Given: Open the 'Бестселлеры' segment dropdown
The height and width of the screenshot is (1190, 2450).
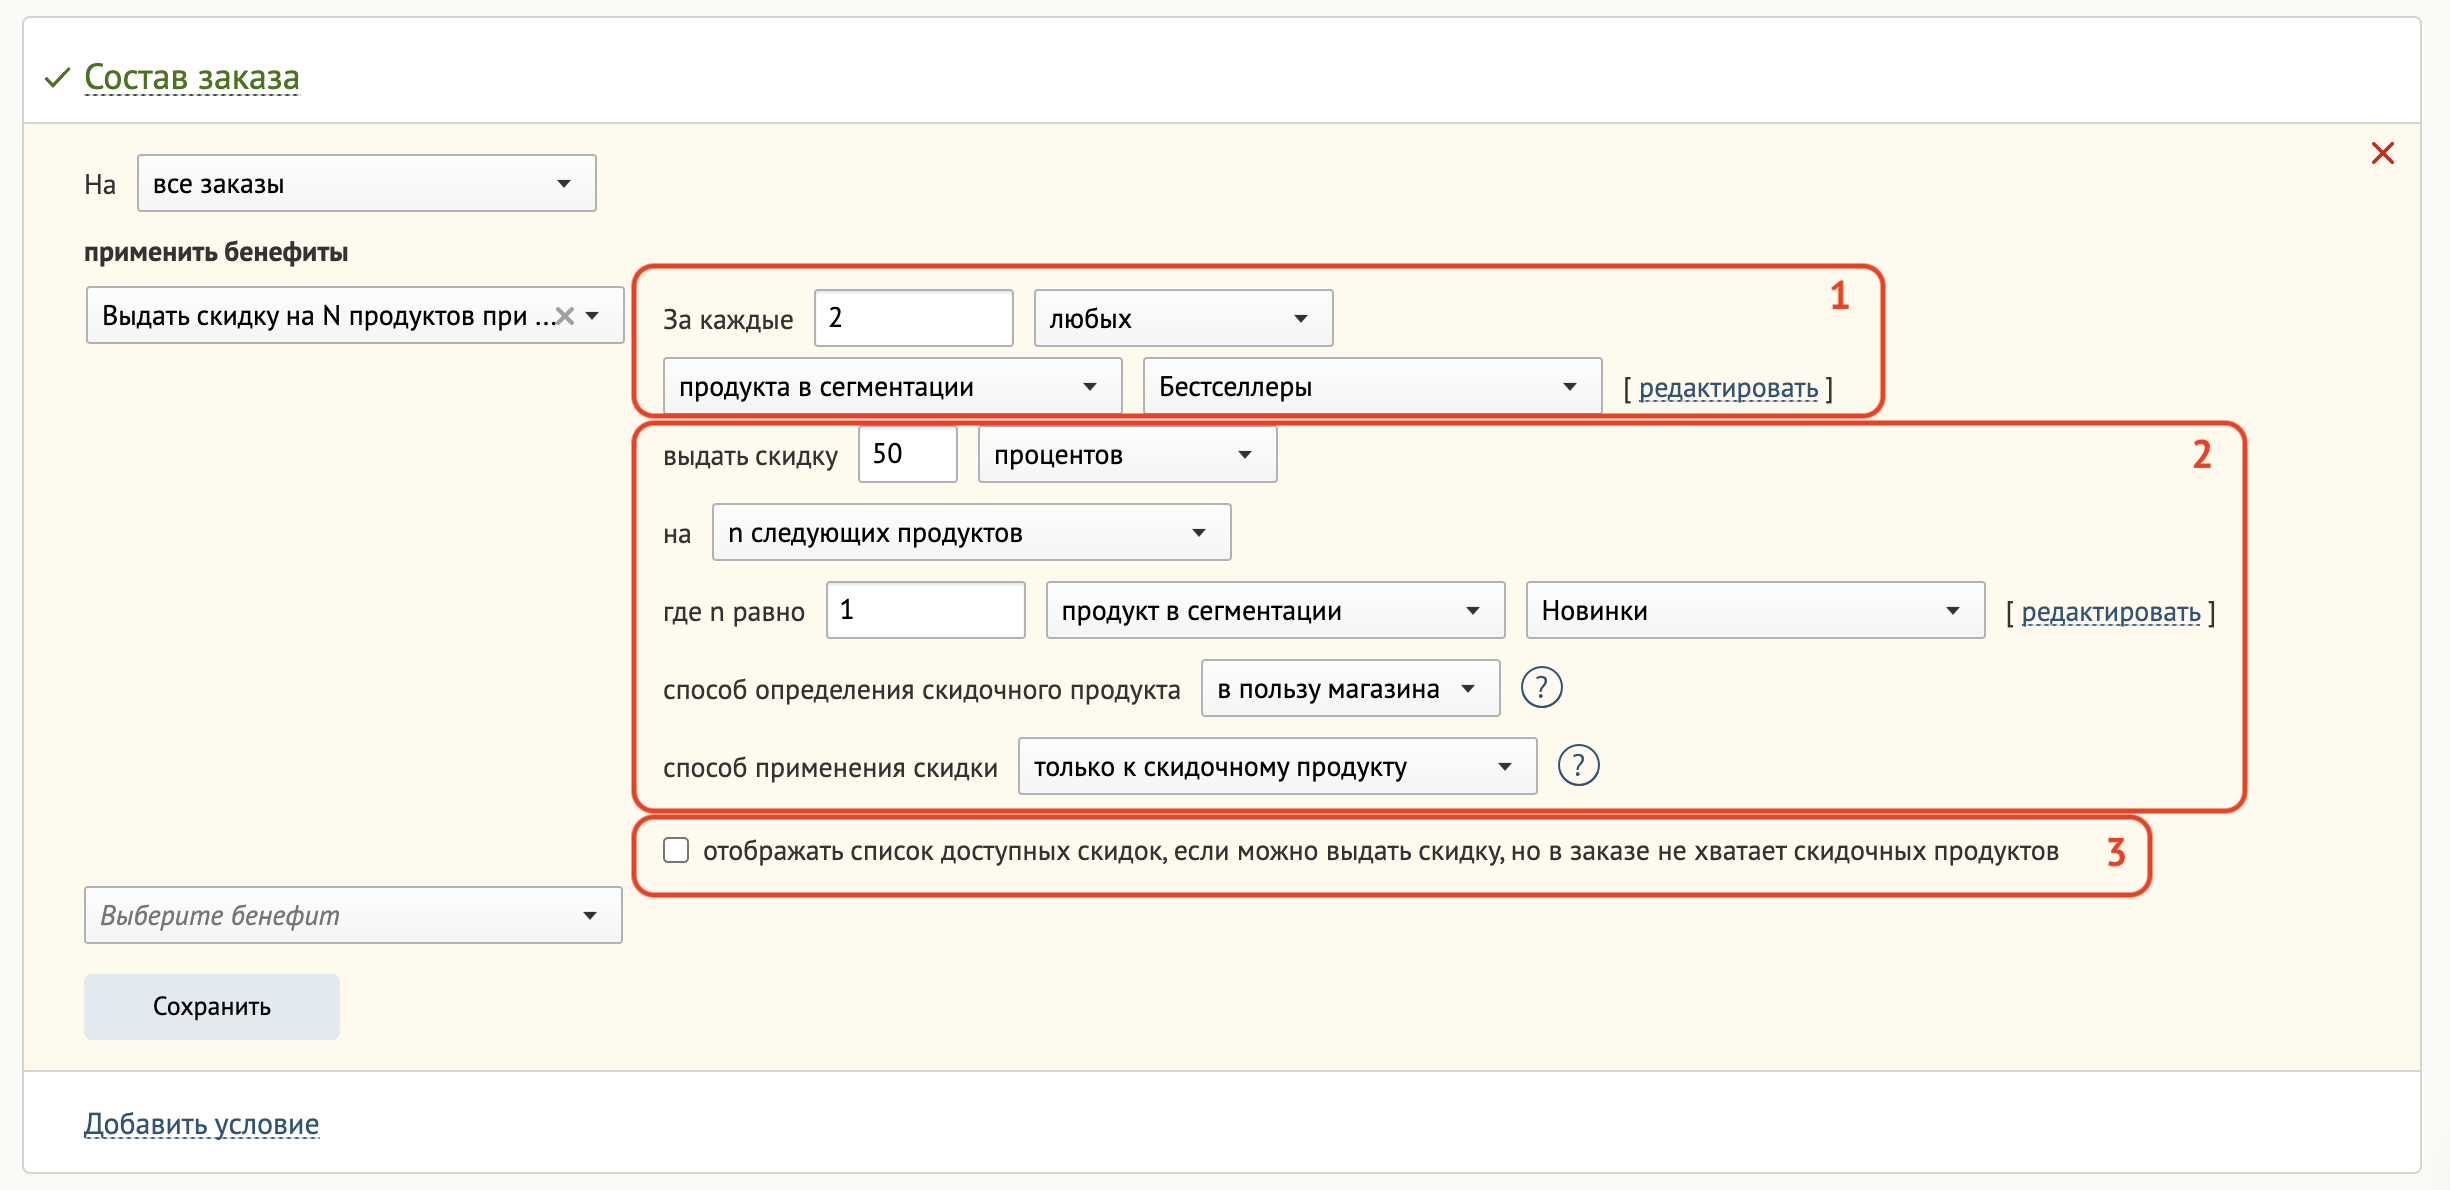Looking at the screenshot, I should pos(1372,386).
